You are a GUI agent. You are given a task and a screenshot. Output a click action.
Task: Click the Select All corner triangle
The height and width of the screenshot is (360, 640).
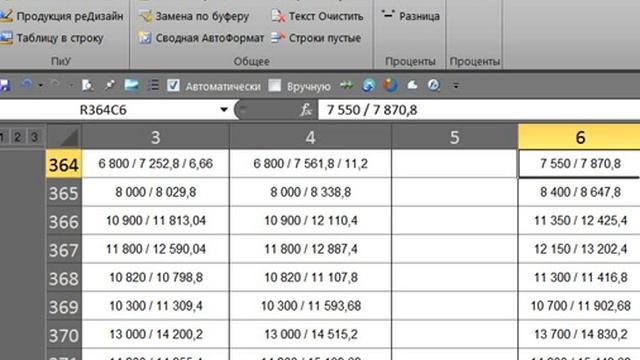[64, 136]
